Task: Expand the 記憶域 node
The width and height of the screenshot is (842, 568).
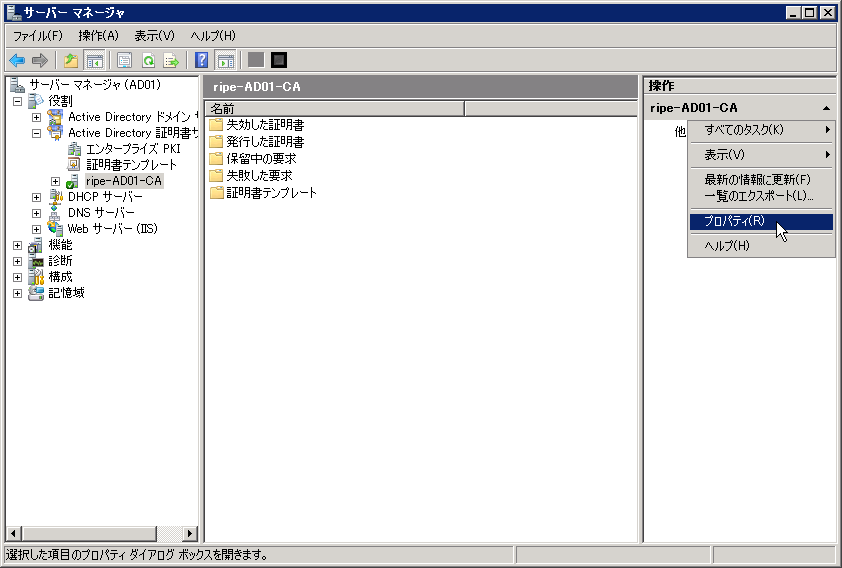Action: point(17,294)
